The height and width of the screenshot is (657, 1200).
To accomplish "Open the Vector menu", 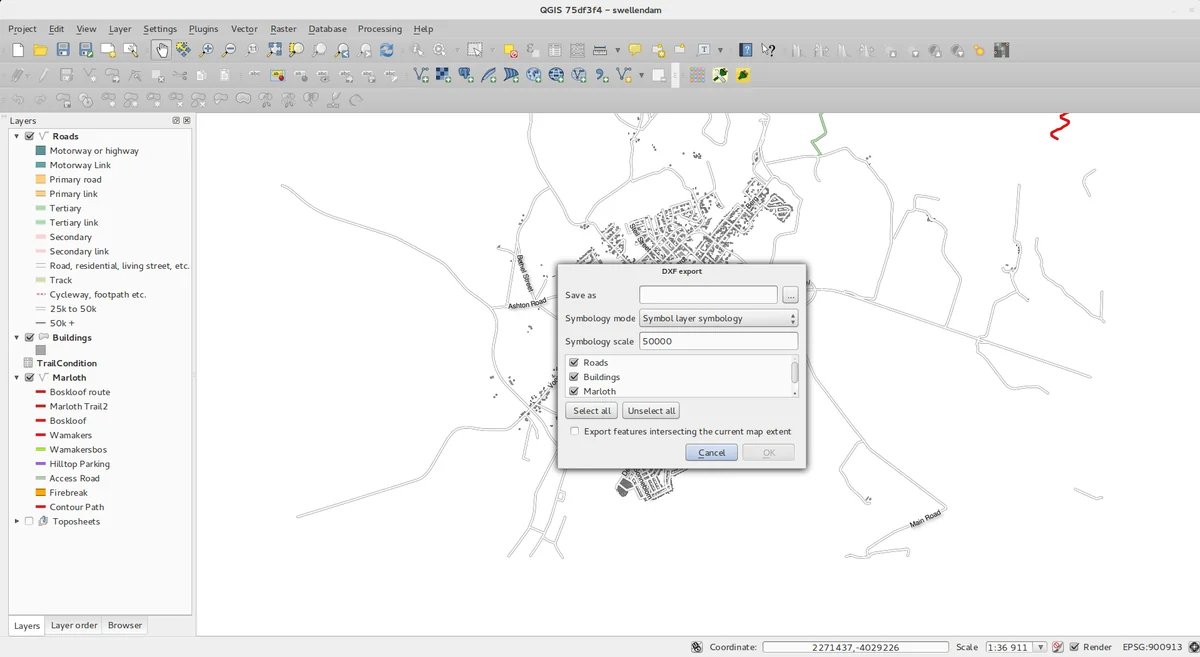I will point(244,29).
